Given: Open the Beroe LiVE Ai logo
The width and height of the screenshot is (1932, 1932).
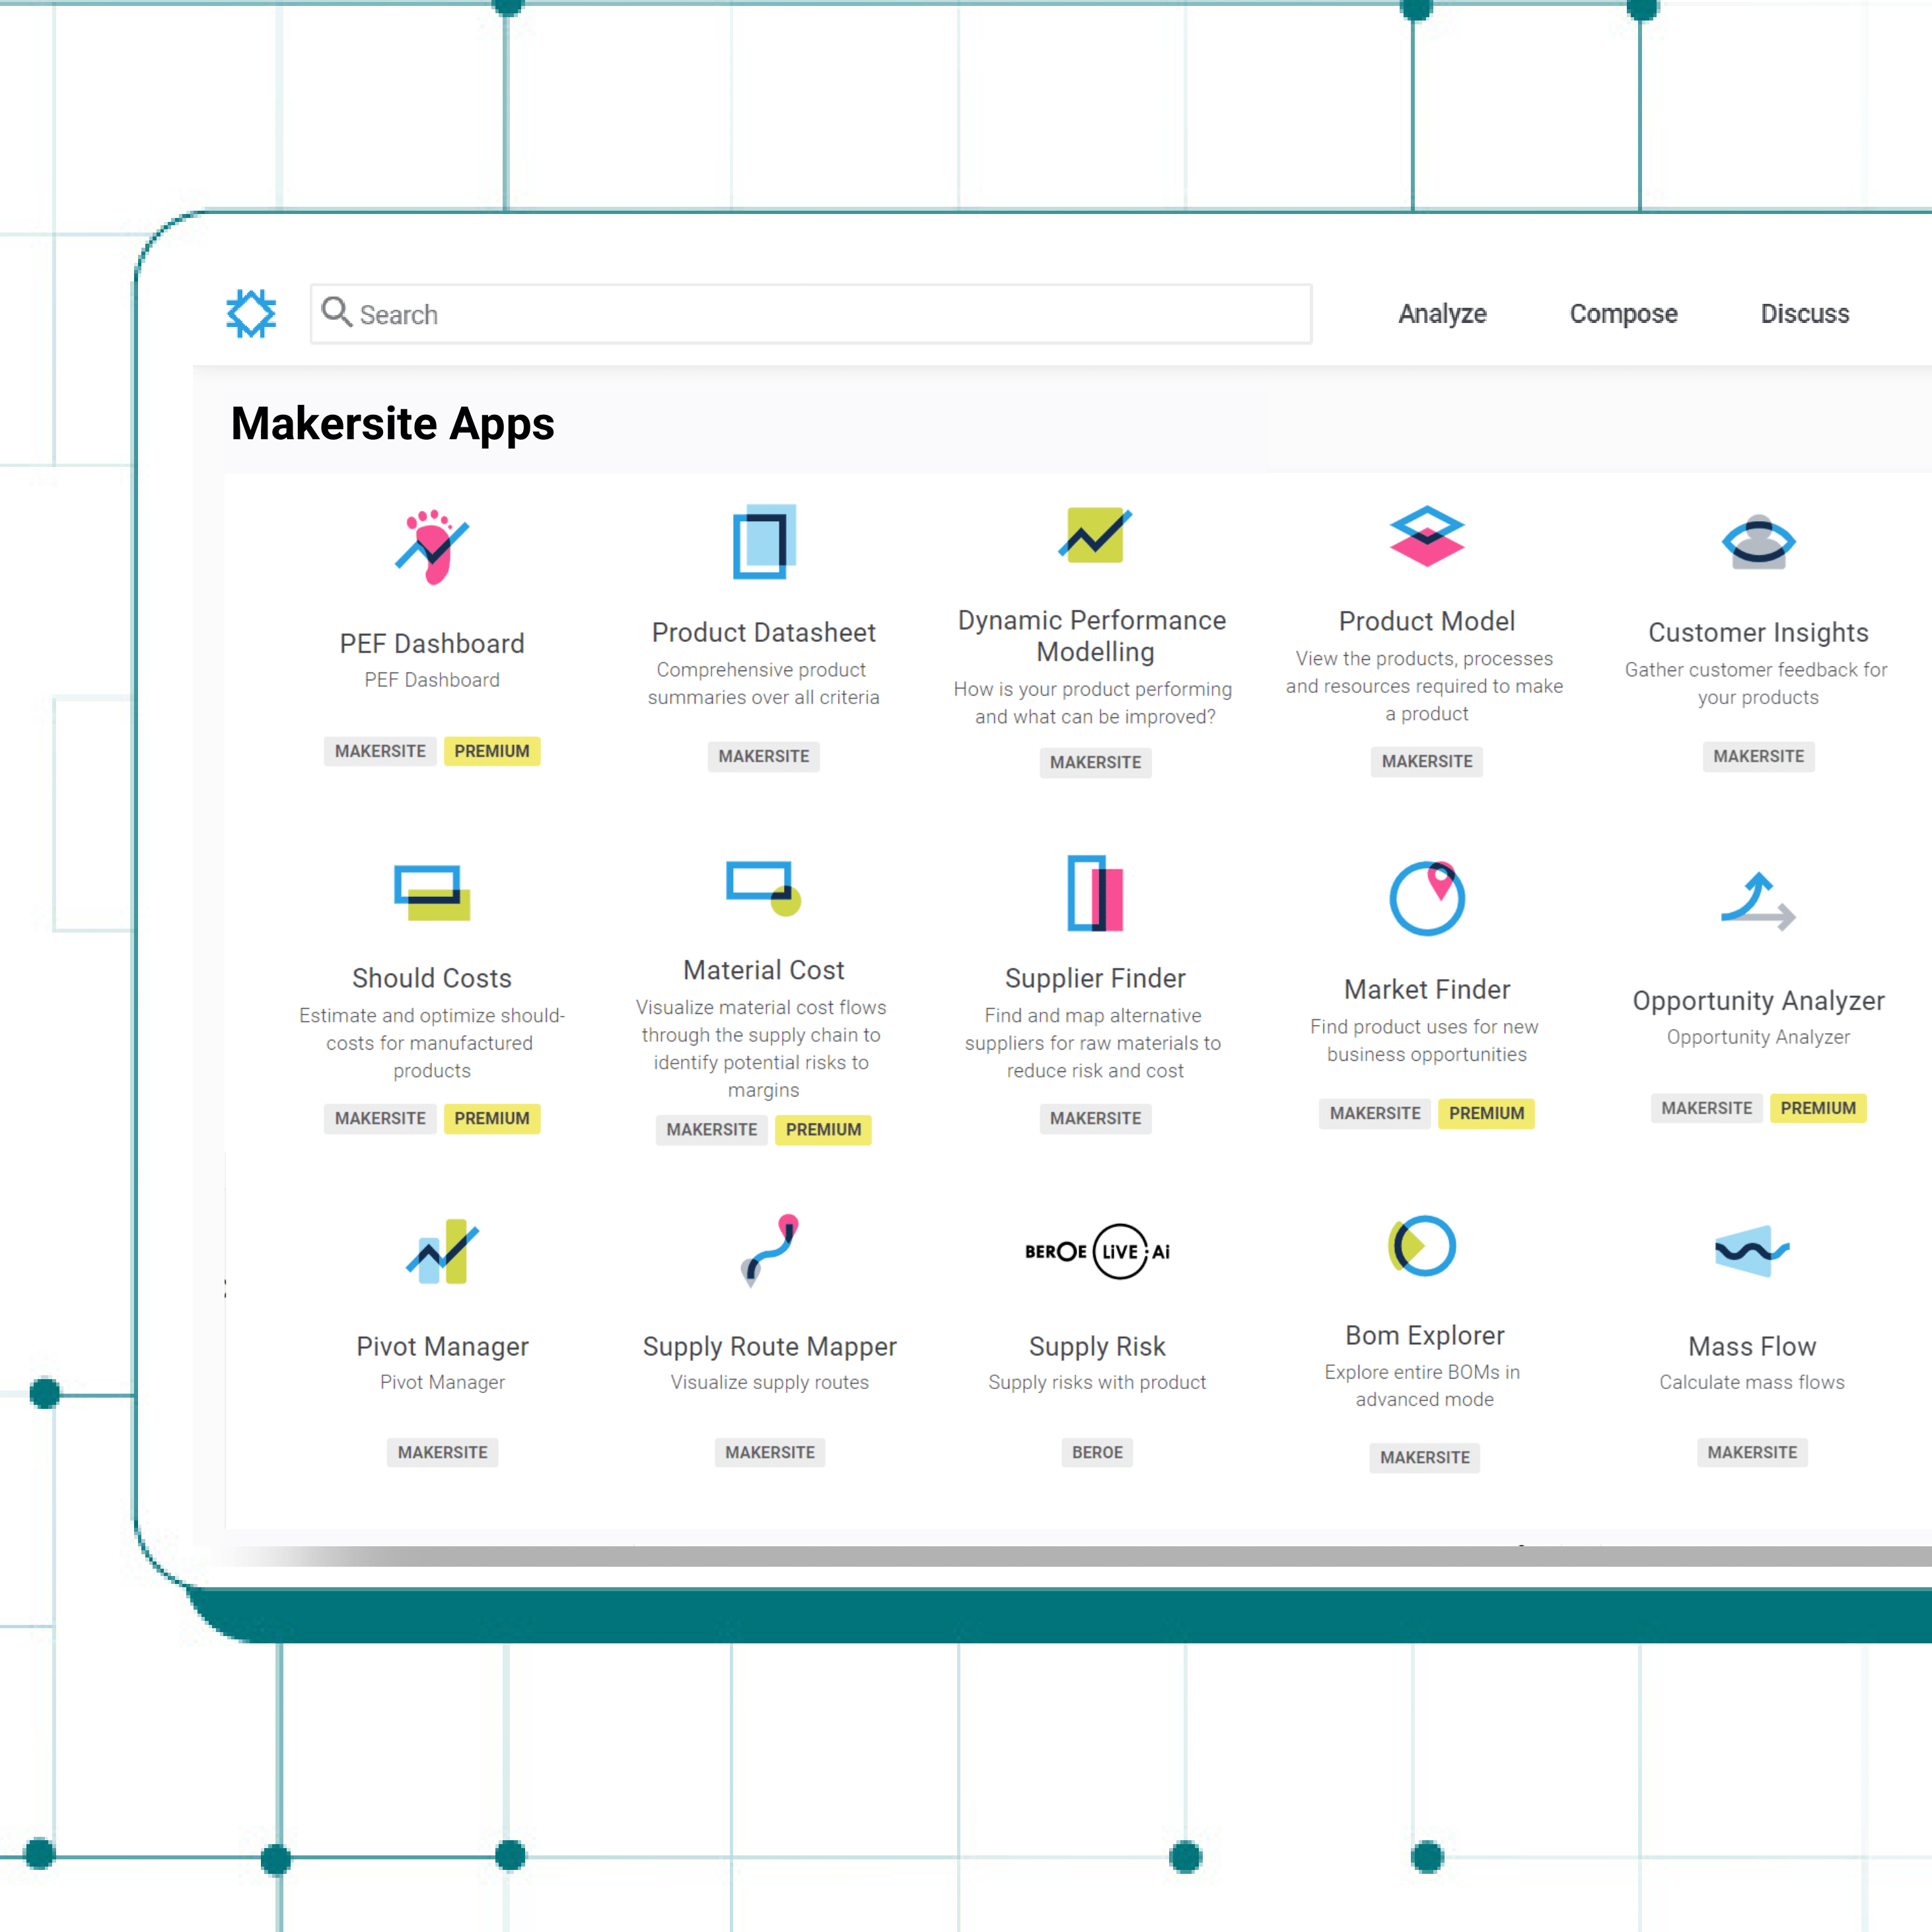Looking at the screenshot, I should [x=1097, y=1251].
